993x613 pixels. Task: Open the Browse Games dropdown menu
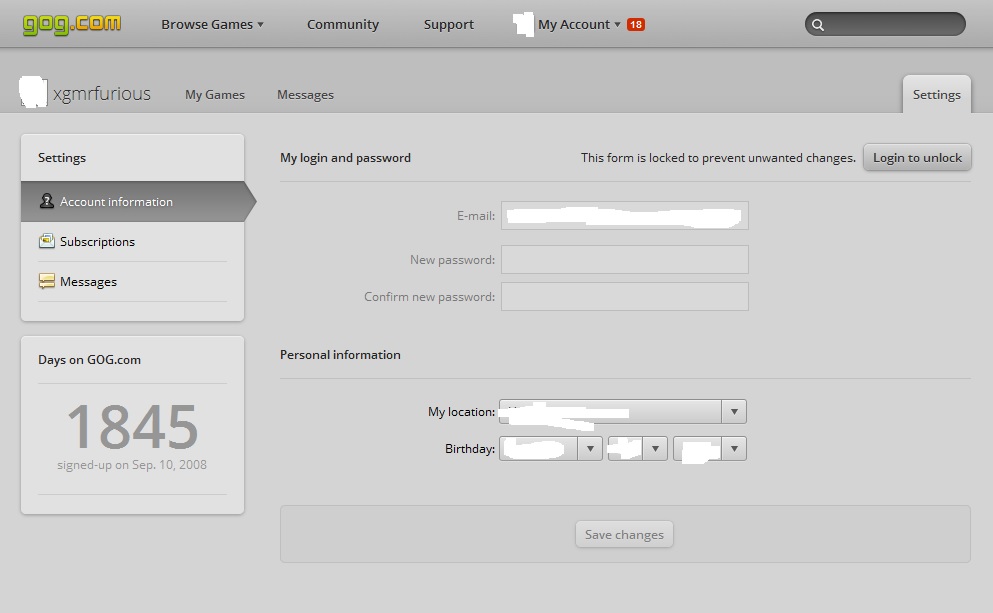pos(212,25)
